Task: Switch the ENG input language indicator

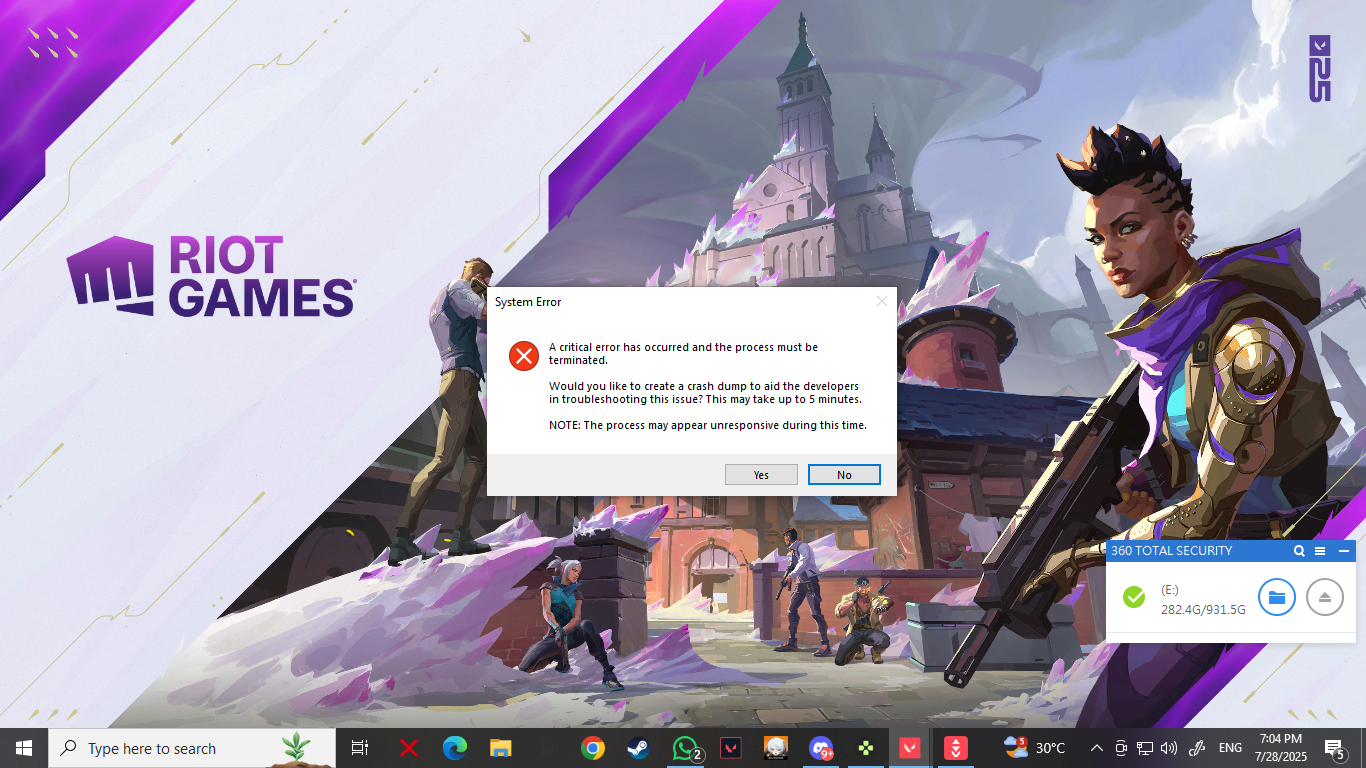Action: [1230, 748]
